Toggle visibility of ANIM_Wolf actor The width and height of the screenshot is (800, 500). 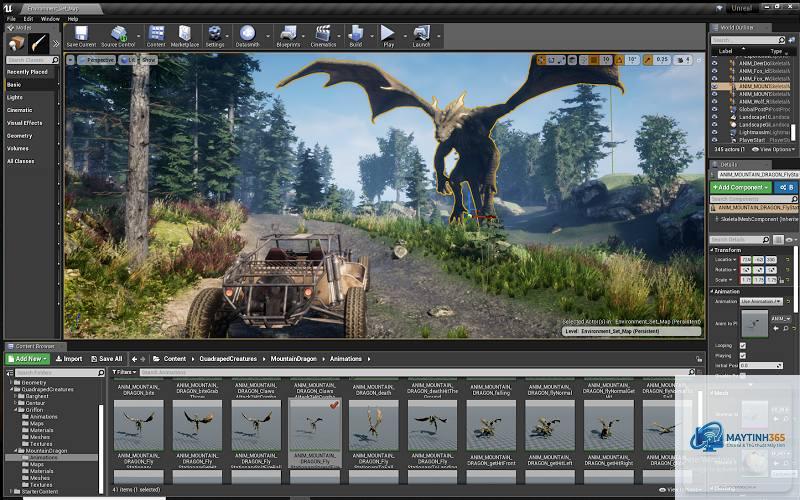(x=715, y=102)
